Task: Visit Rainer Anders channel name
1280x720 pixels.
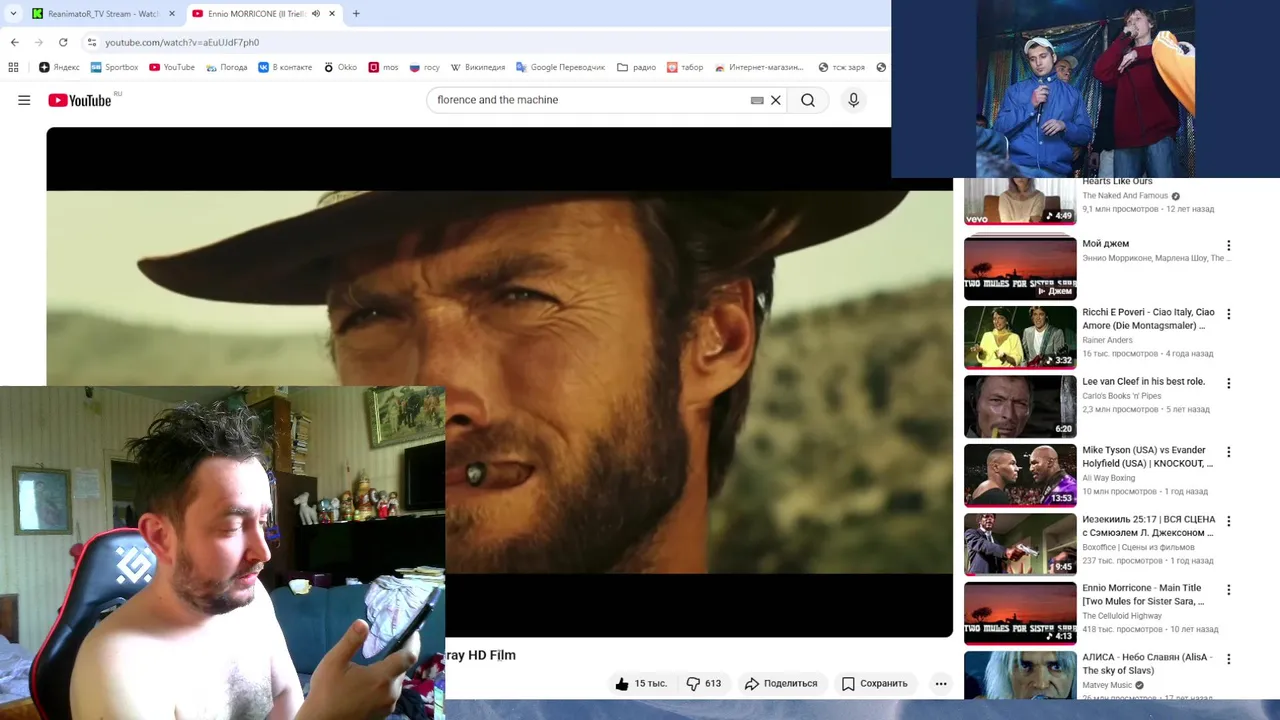Action: [x=1107, y=340]
